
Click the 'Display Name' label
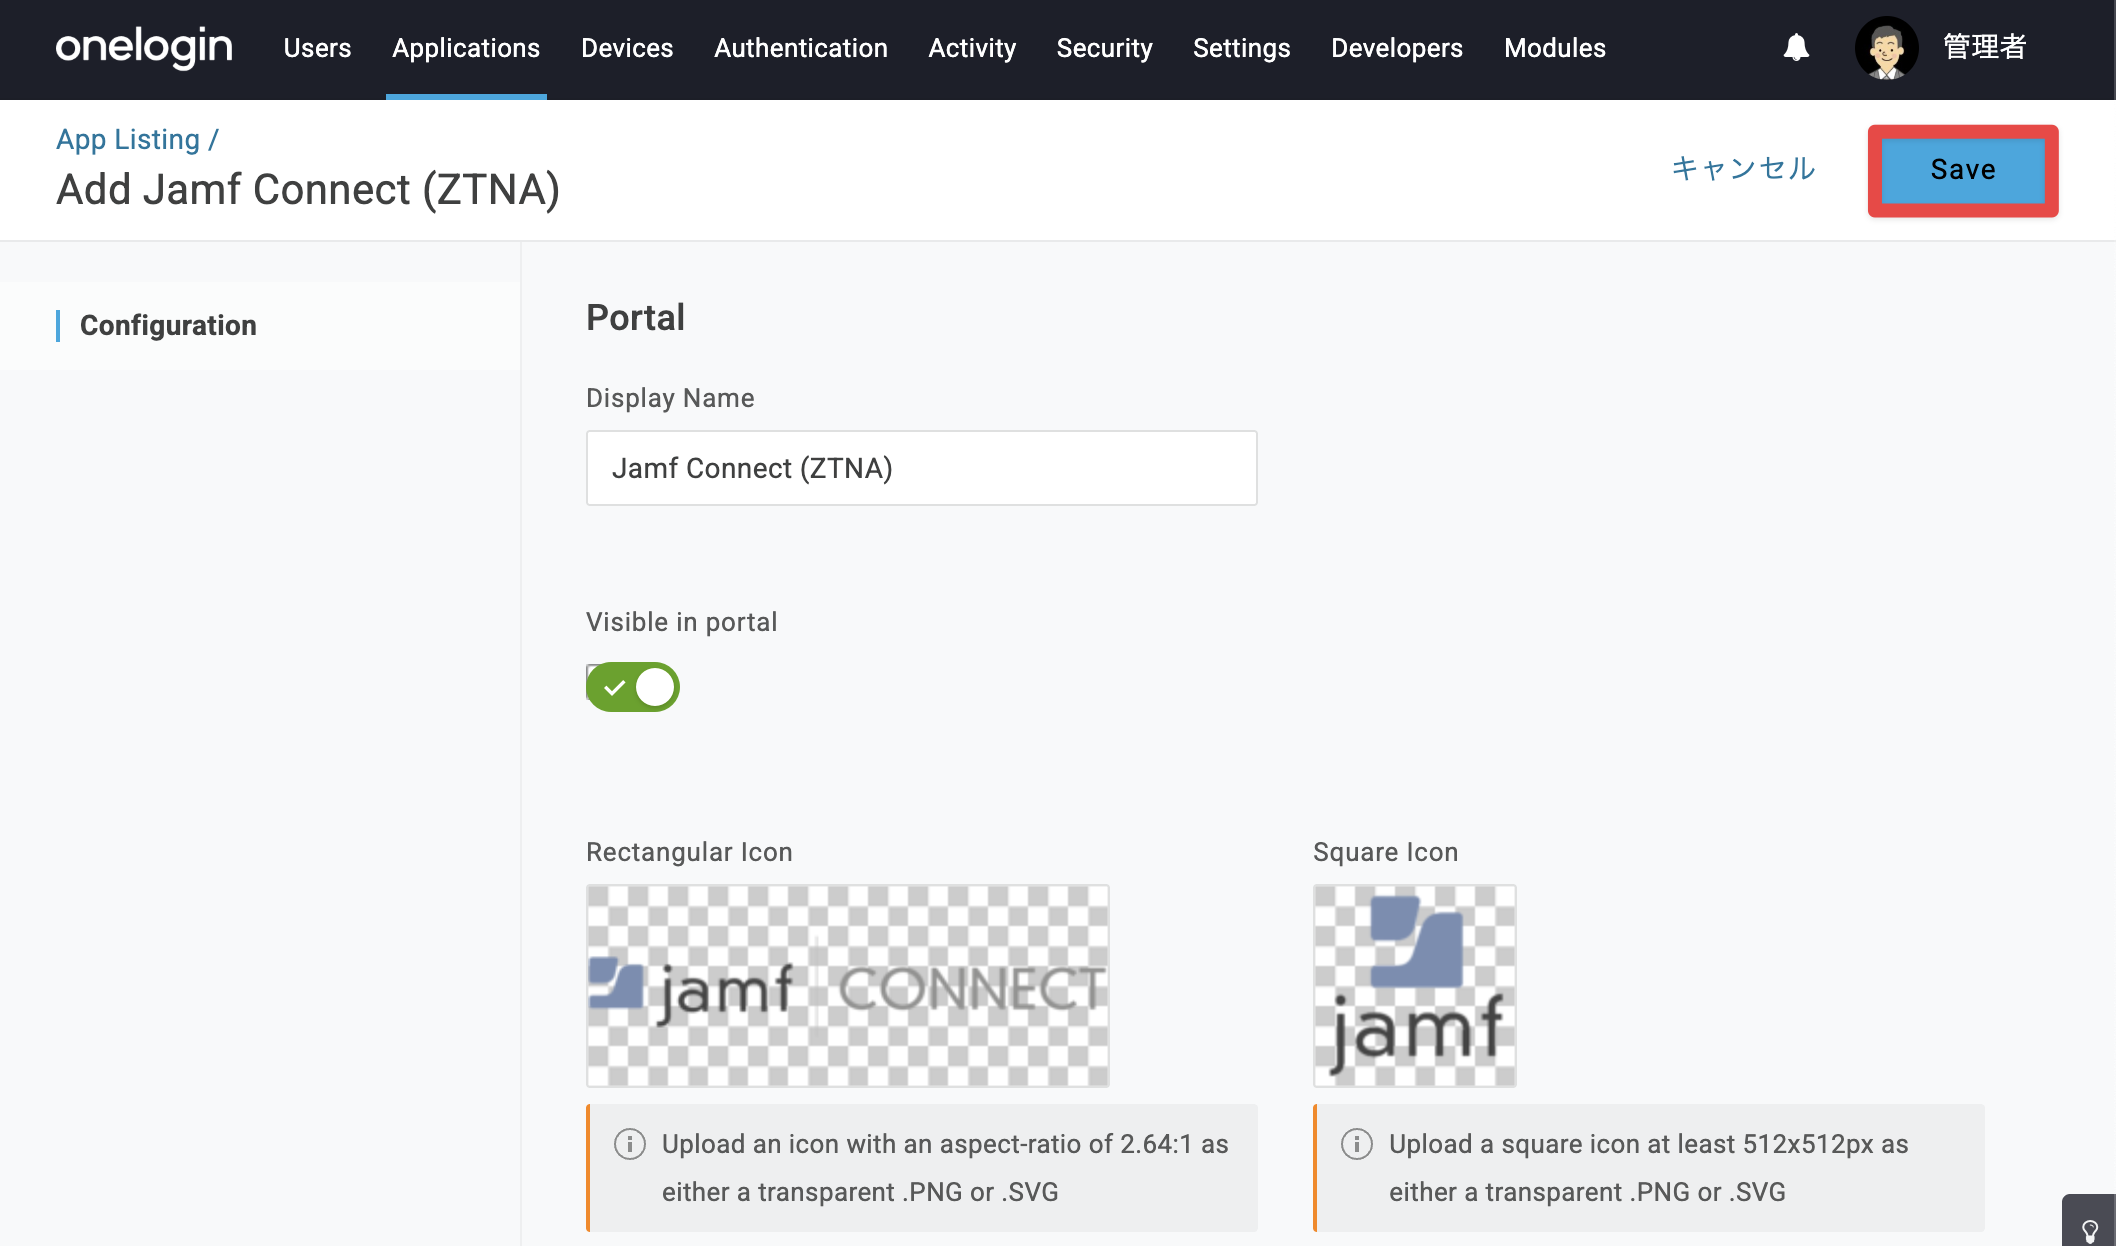[670, 398]
